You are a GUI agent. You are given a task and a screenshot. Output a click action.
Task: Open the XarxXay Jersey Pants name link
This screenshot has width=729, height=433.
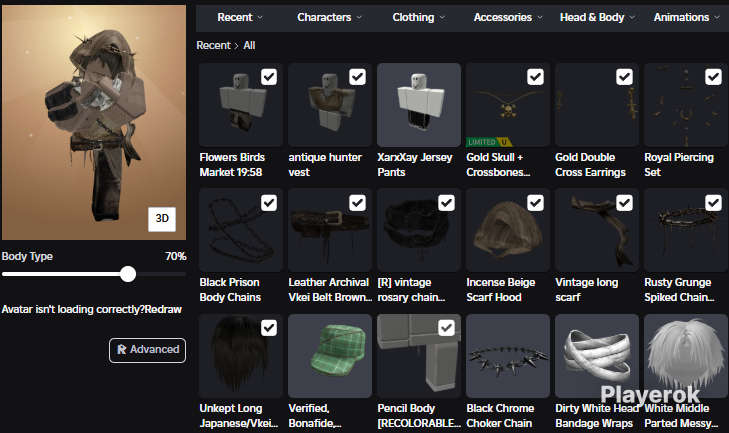pos(415,165)
